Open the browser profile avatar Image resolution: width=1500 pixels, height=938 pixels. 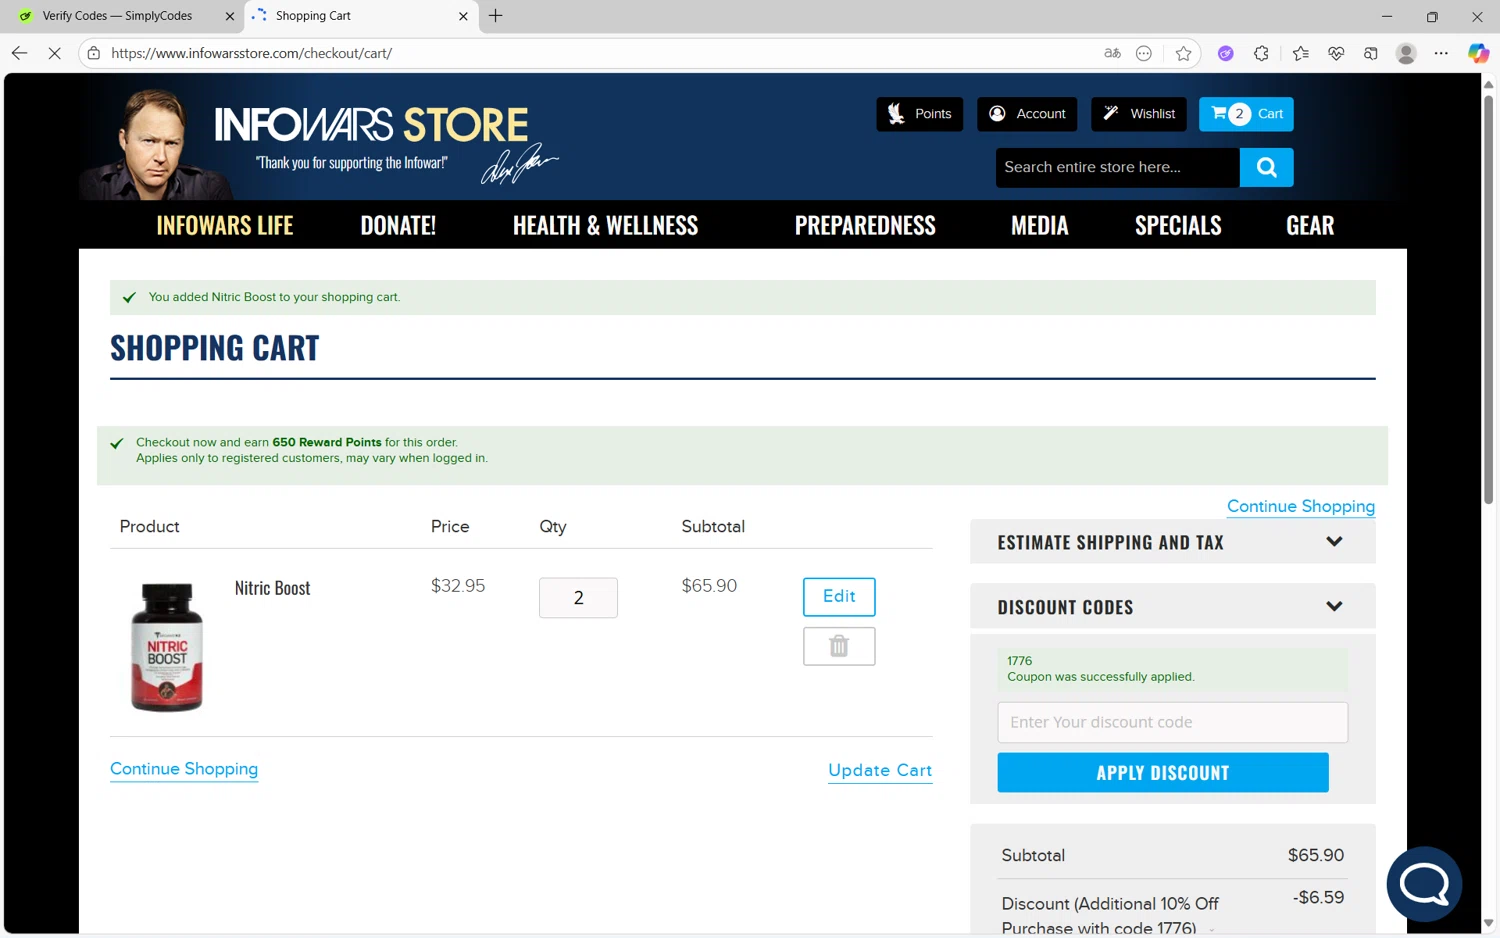click(x=1406, y=53)
